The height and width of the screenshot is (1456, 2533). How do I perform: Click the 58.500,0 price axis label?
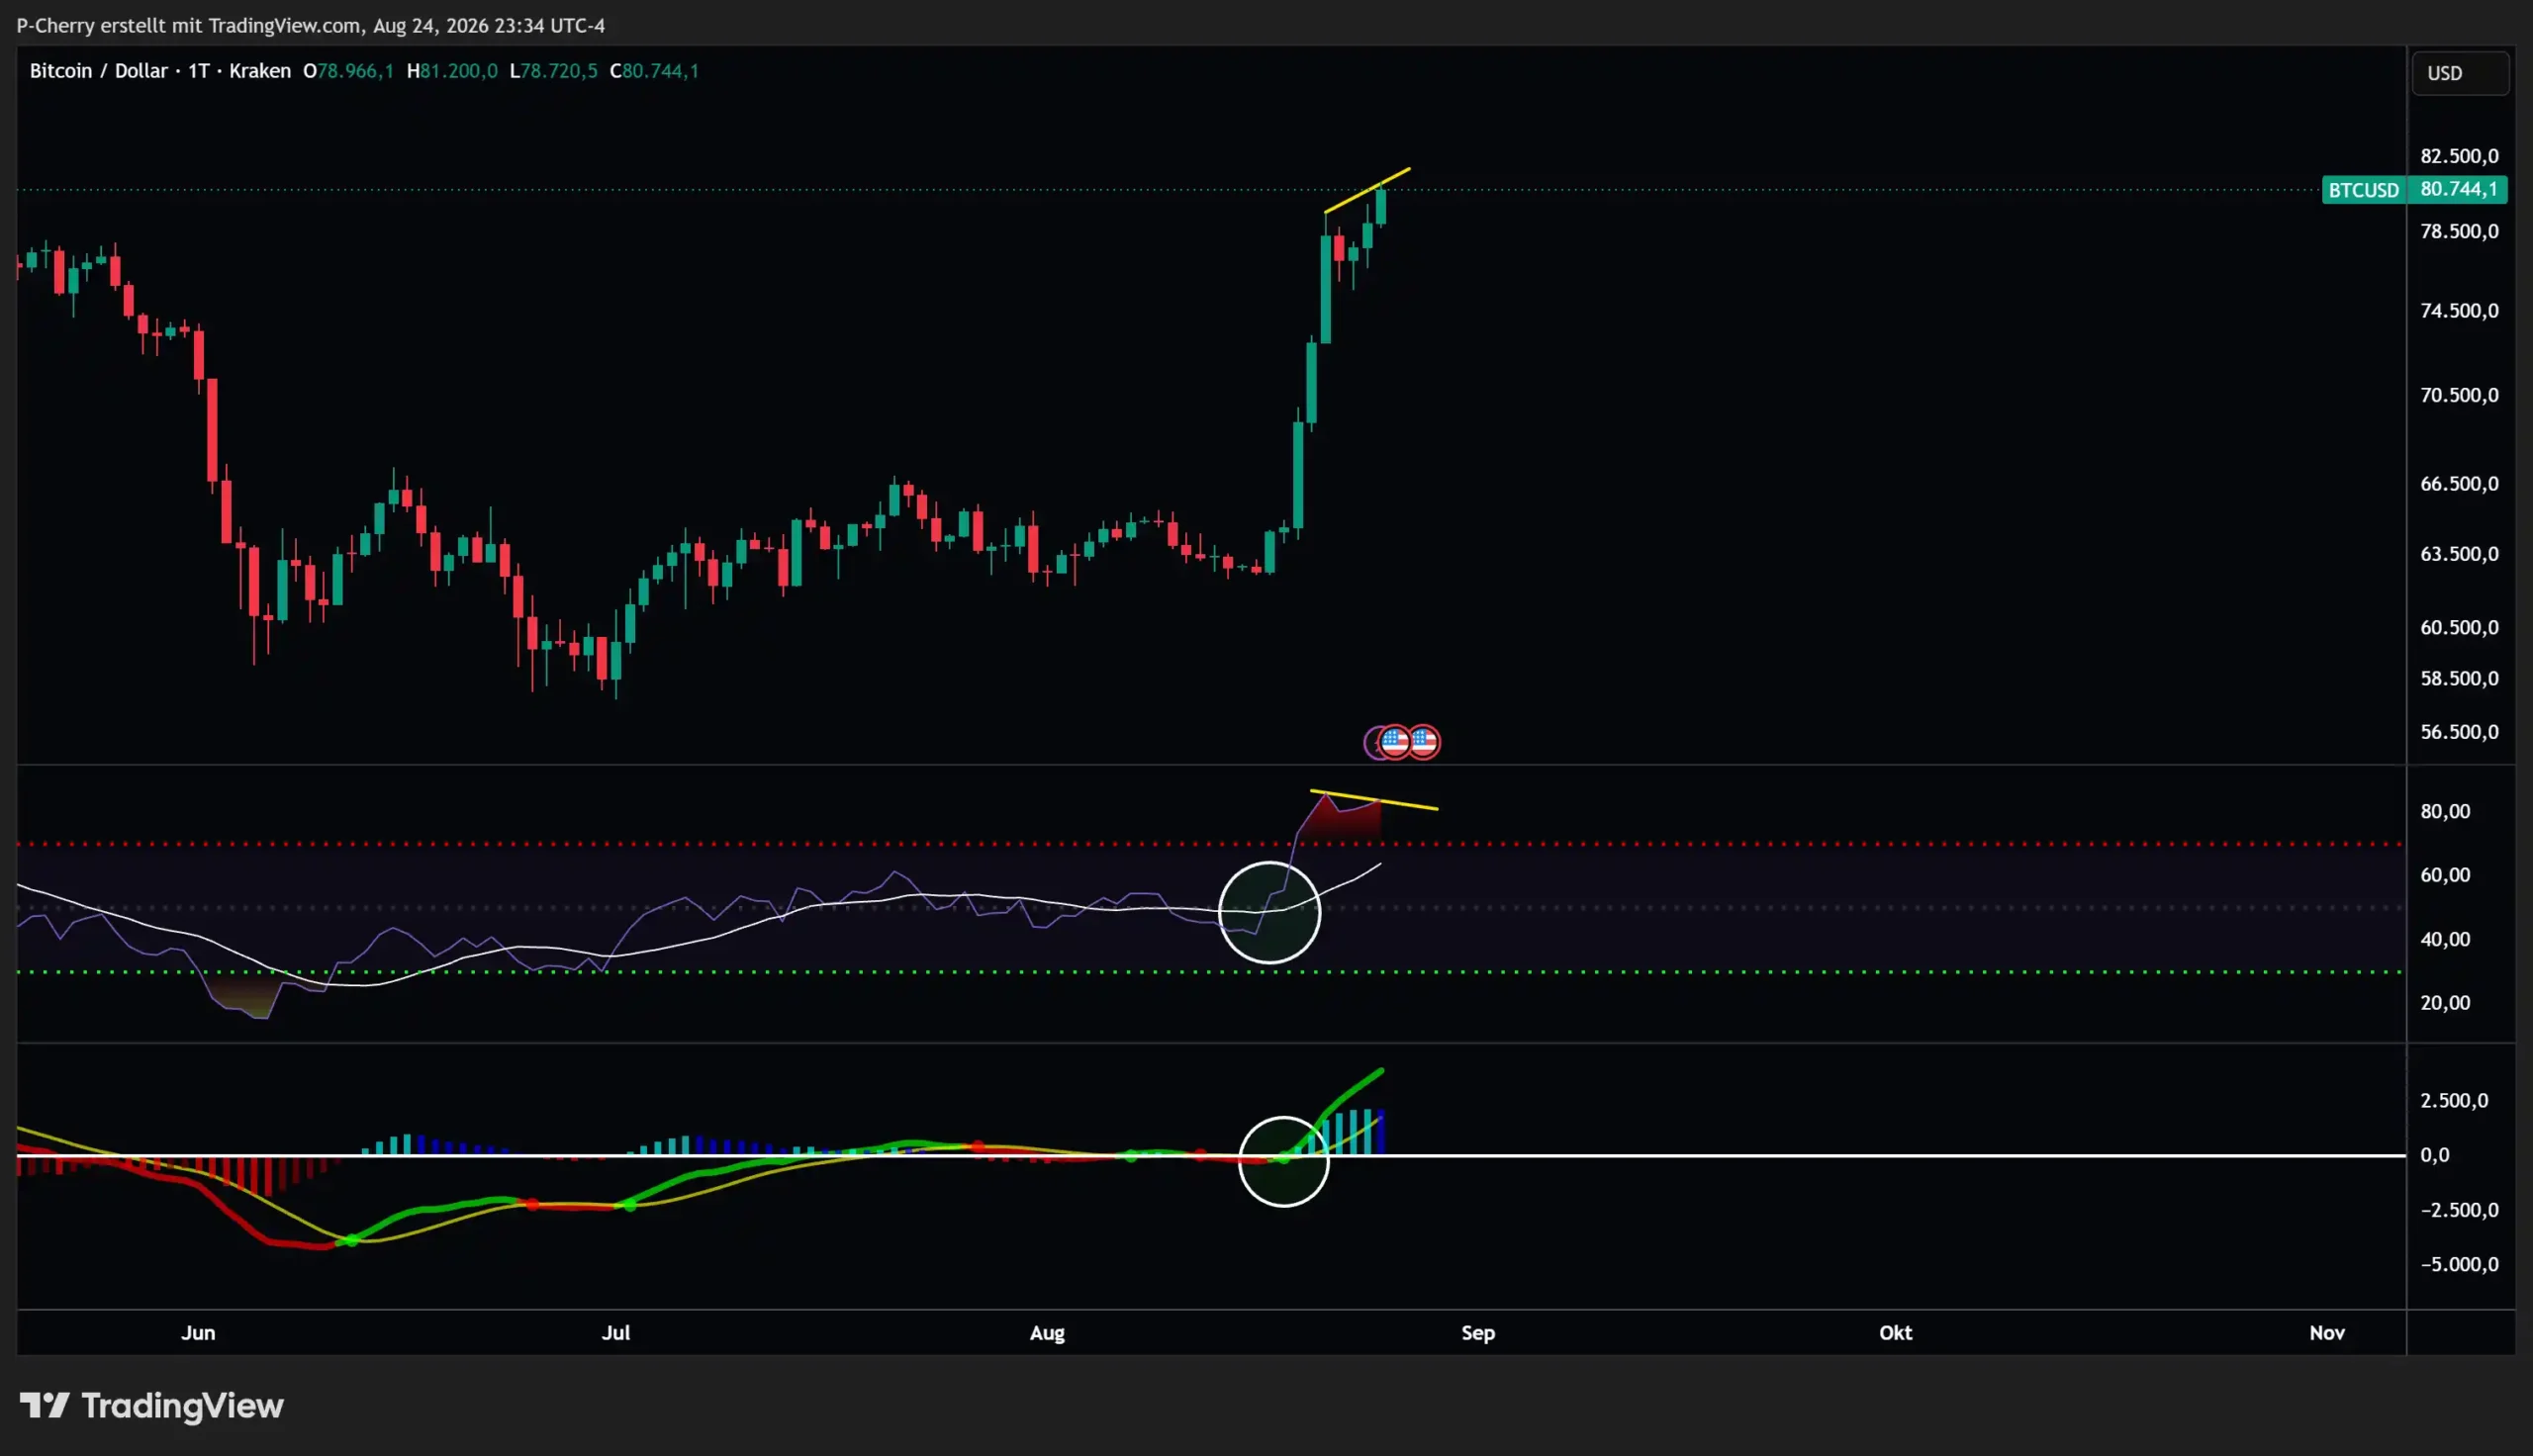pyautogui.click(x=2459, y=679)
